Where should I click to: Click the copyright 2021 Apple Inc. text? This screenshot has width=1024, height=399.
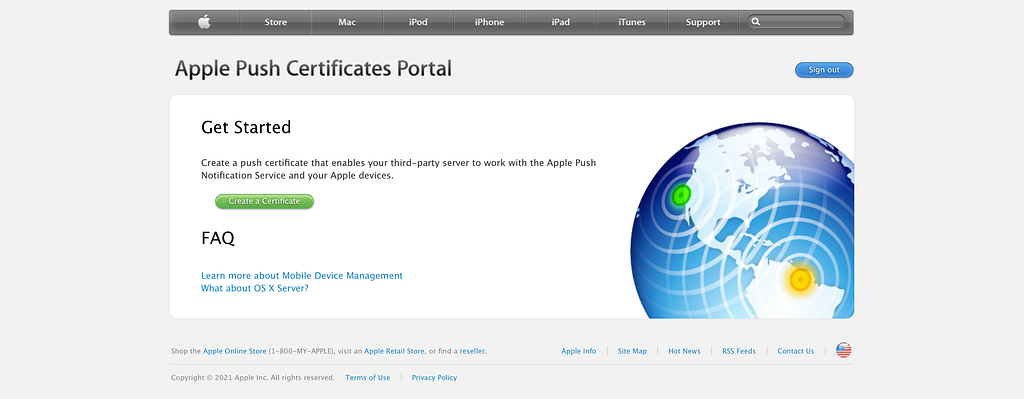pos(253,377)
